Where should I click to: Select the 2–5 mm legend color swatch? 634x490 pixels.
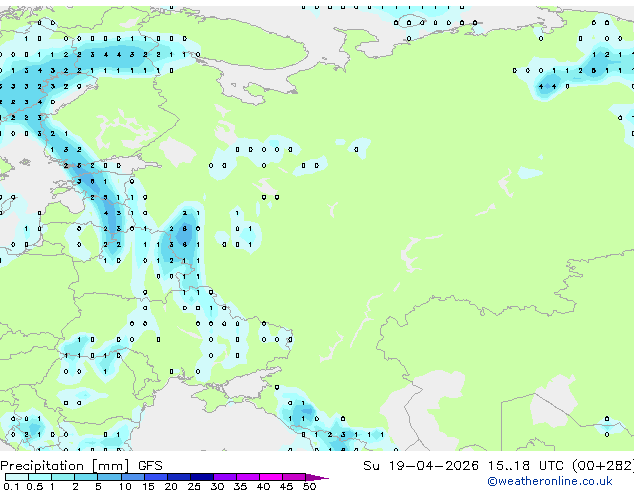[x=86, y=477]
